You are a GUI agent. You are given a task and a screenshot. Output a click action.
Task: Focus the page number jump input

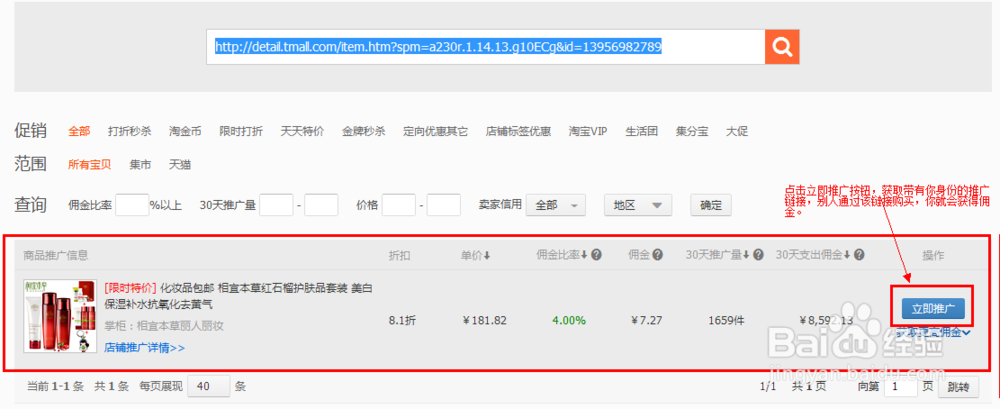900,387
